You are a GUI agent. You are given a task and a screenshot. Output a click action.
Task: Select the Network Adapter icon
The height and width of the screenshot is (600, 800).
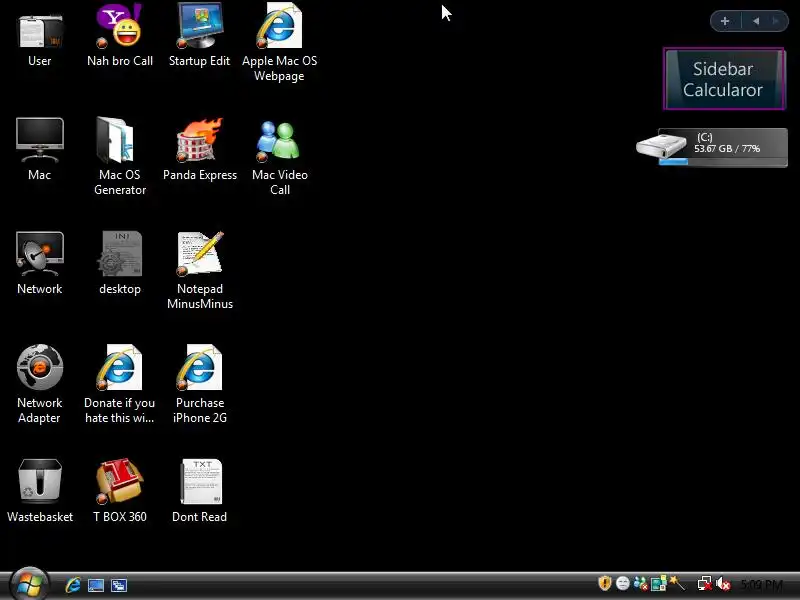pos(39,385)
